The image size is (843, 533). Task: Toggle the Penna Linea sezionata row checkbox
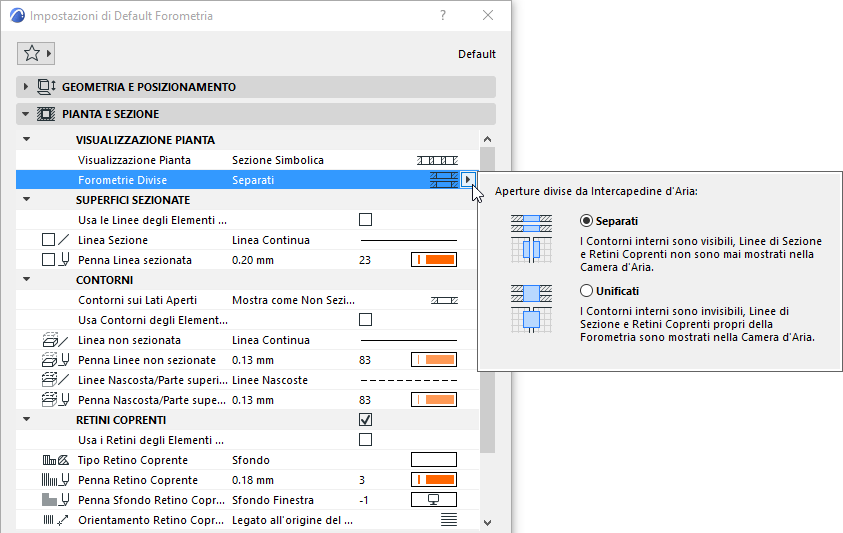48,260
